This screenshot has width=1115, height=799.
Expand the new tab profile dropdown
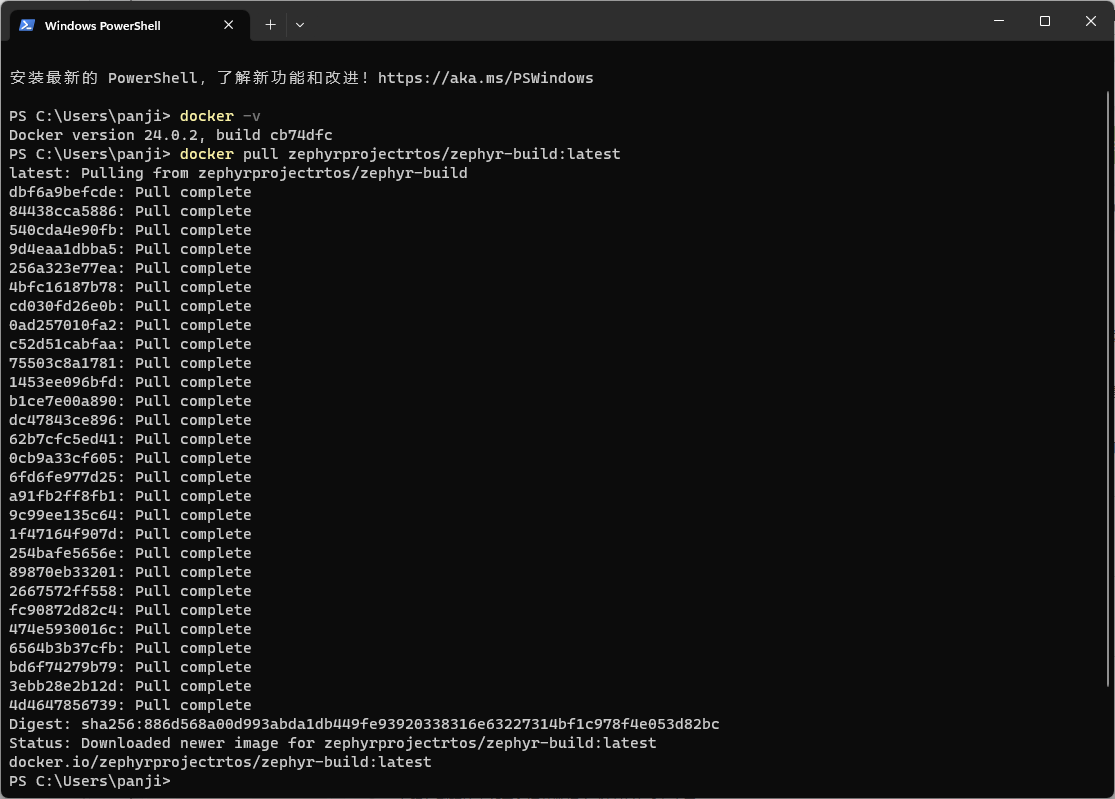300,25
